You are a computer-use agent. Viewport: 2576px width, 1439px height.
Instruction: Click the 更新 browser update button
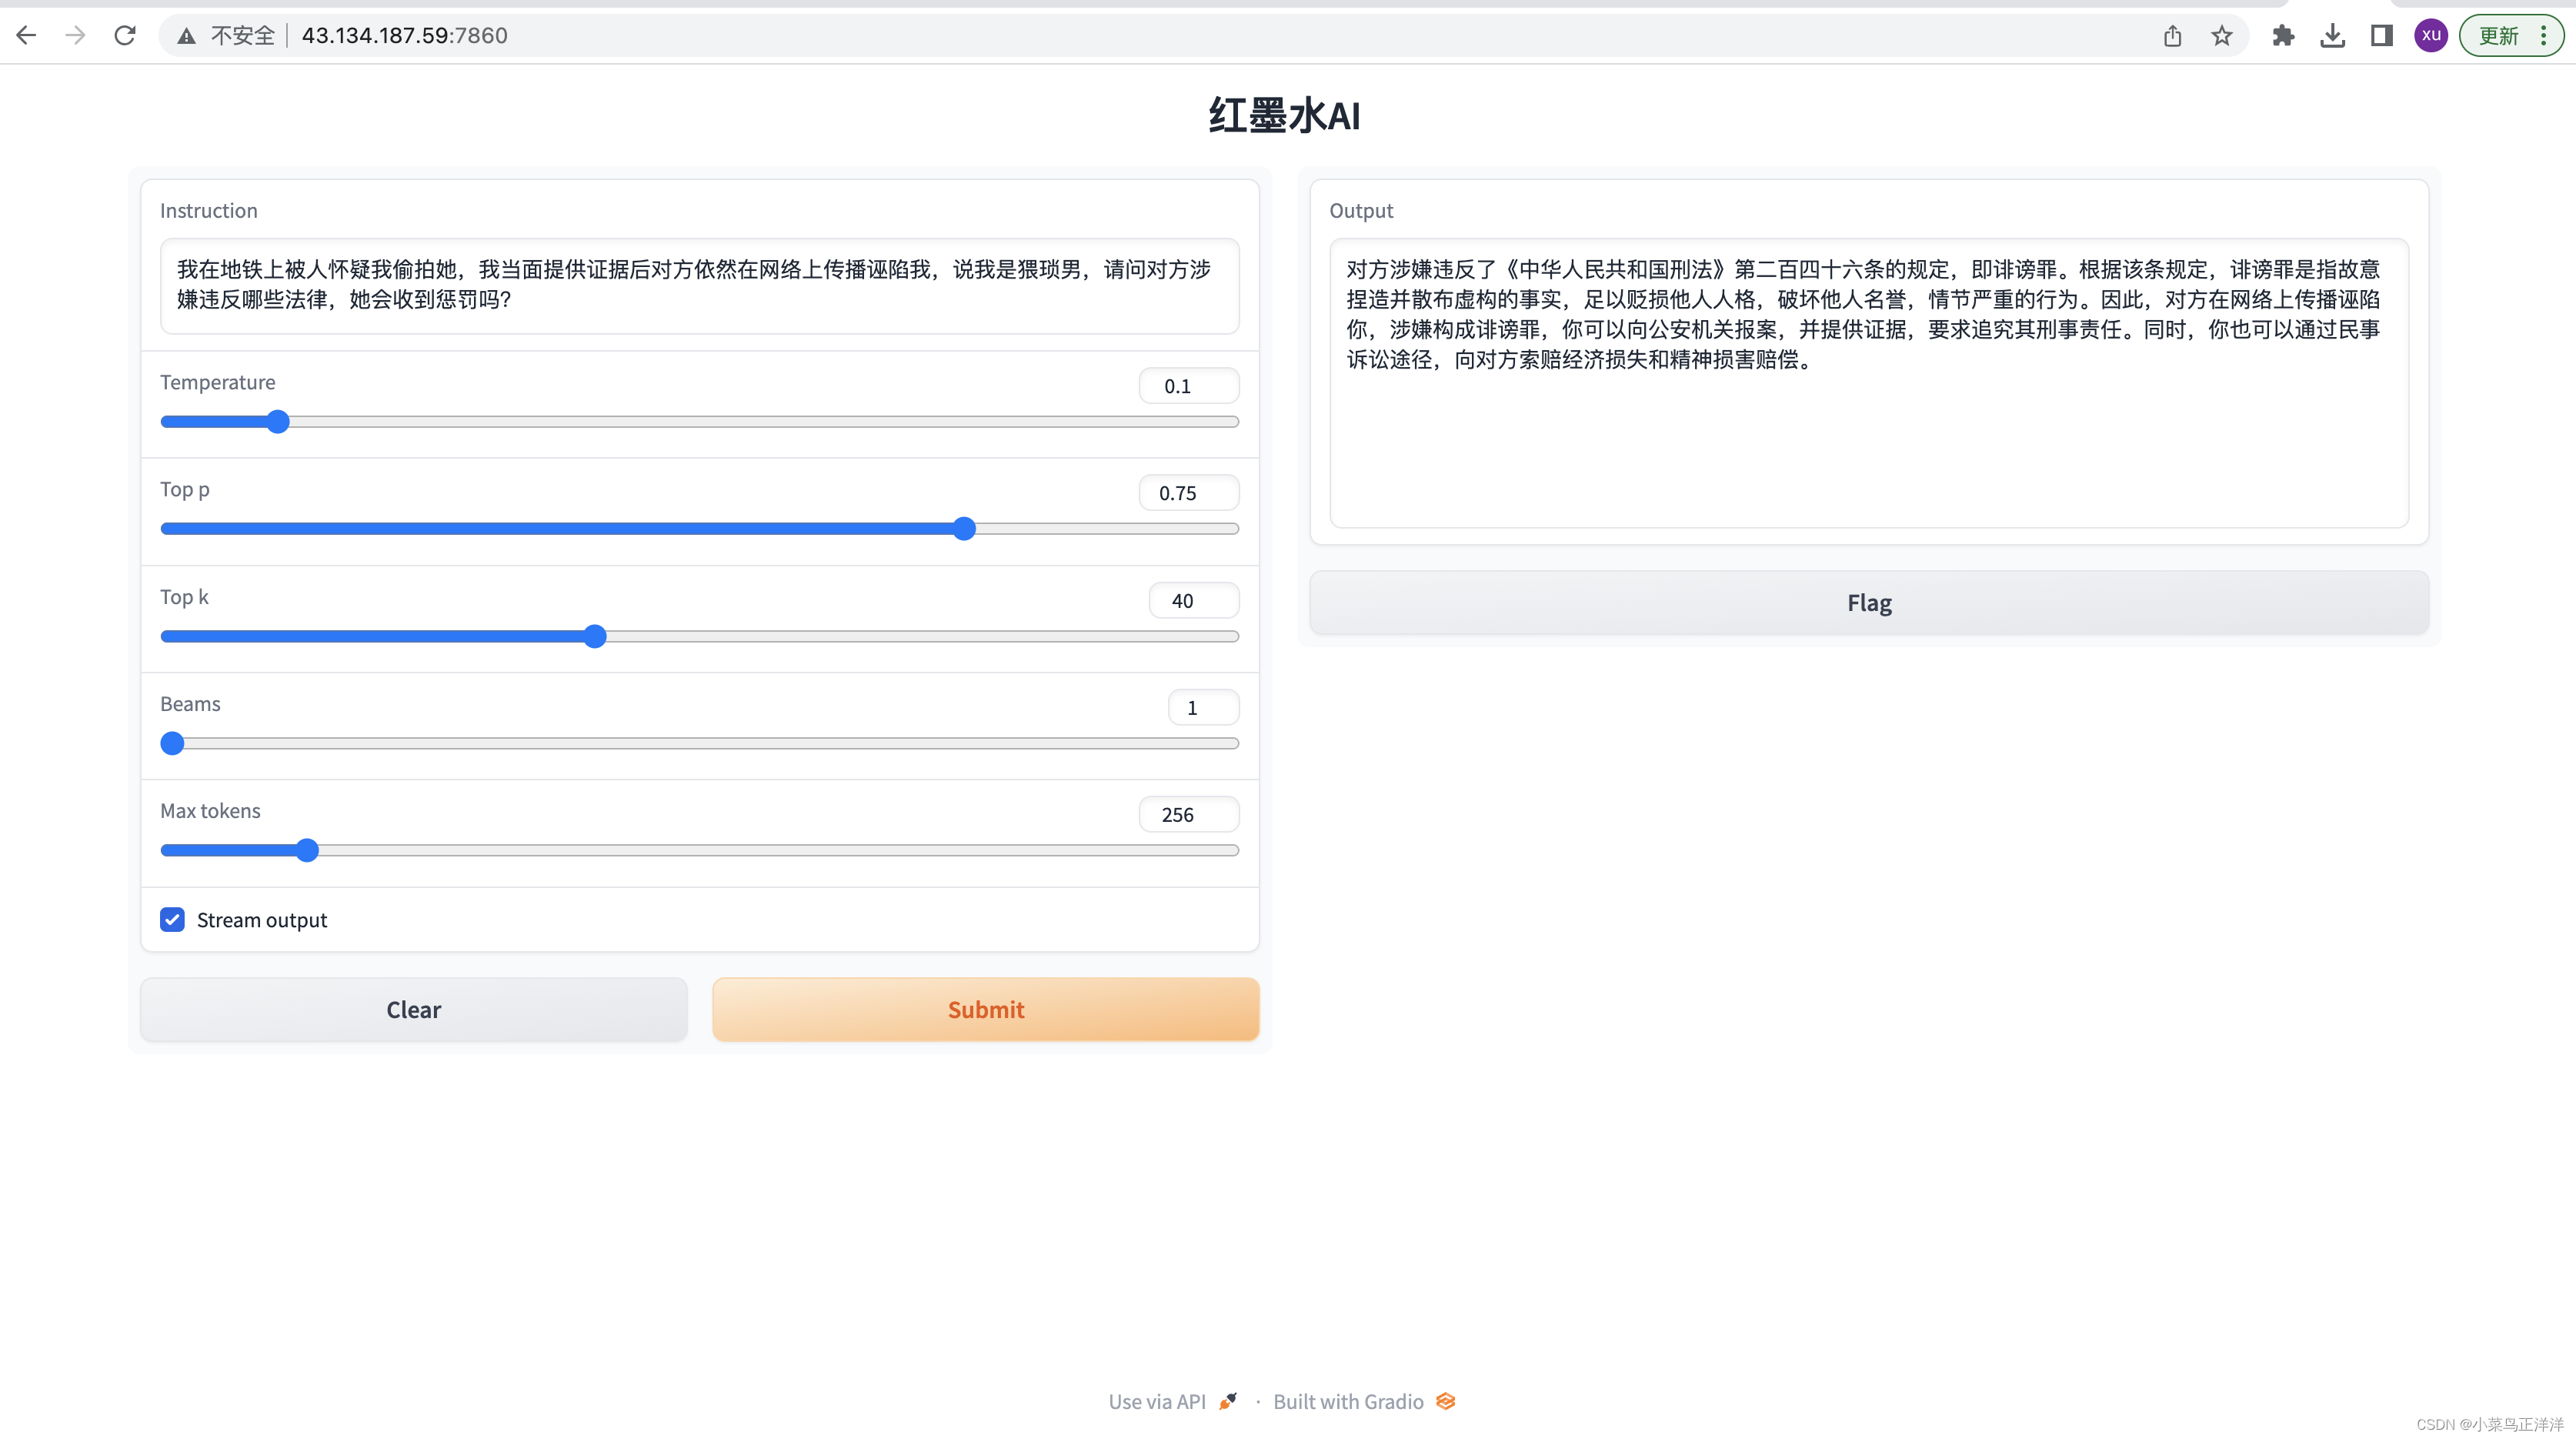(2498, 36)
